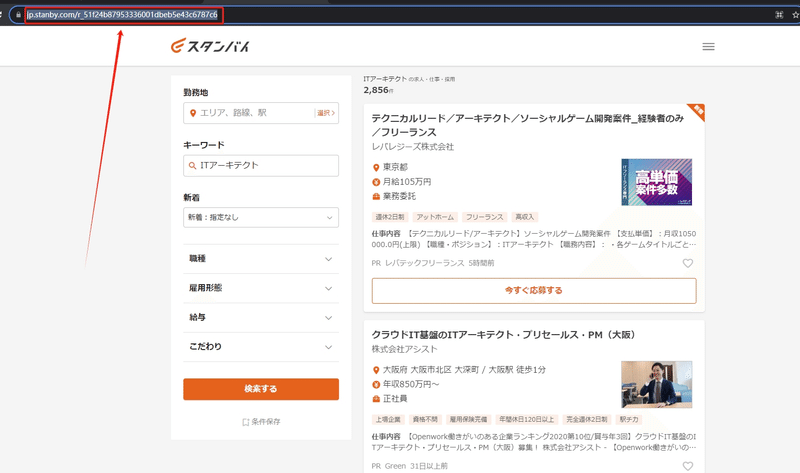The width and height of the screenshot is (800, 473).
Task: Bookmark page with the star icon
Action: tap(795, 15)
